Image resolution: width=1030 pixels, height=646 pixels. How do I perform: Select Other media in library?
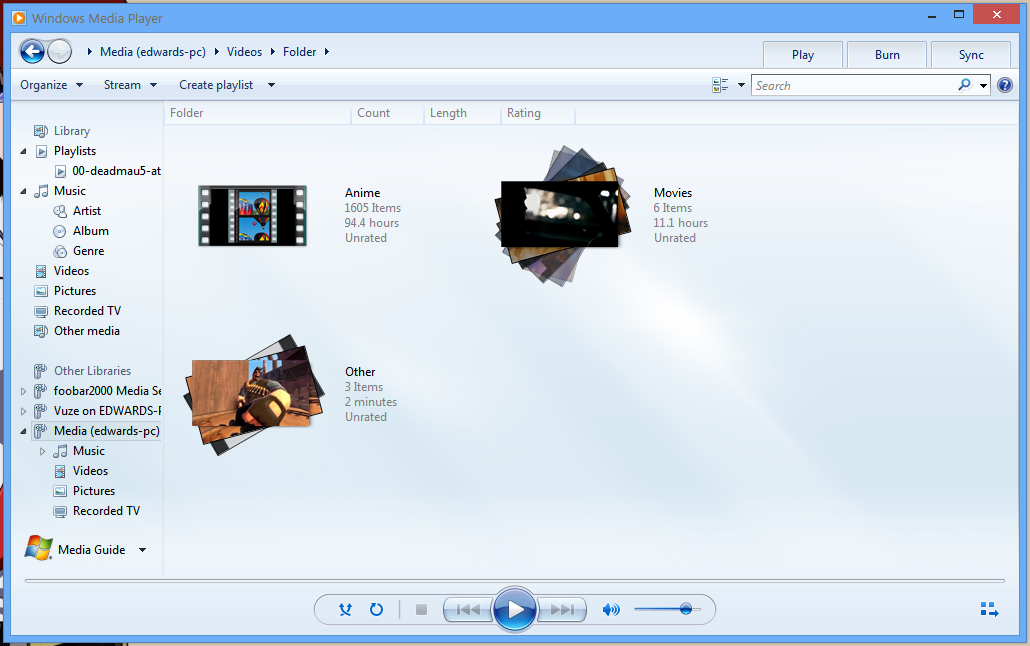pos(87,331)
